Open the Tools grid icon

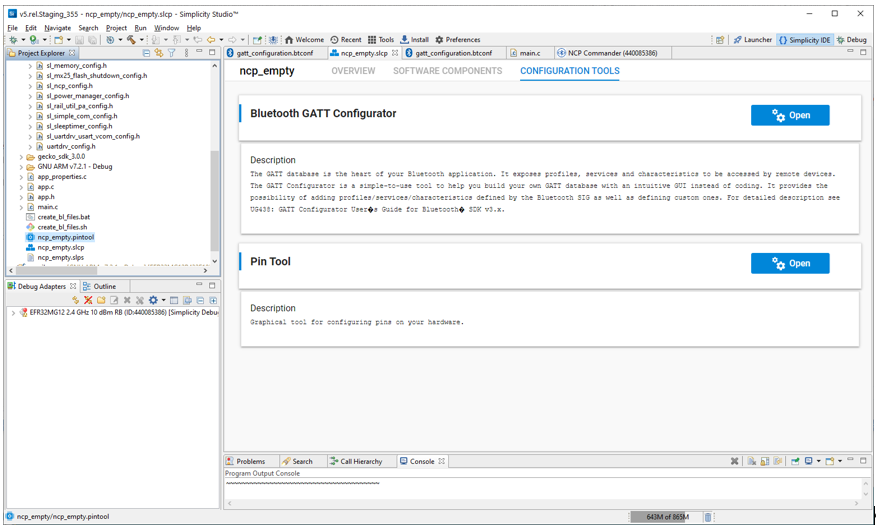click(381, 40)
